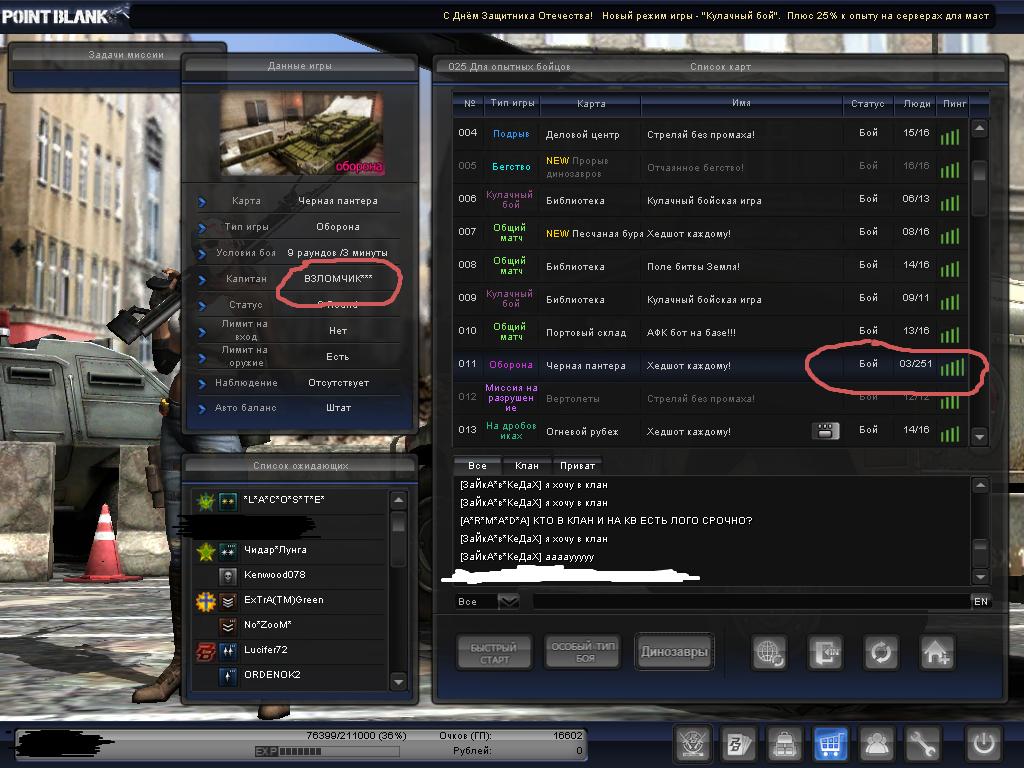Switch chat to the Клан tab

[526, 465]
